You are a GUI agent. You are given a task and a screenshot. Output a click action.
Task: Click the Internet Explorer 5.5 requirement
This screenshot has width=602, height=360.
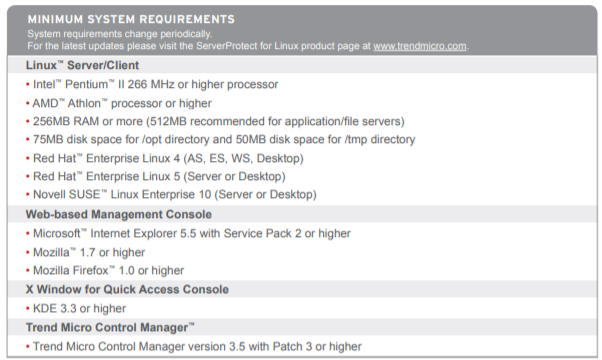click(192, 233)
